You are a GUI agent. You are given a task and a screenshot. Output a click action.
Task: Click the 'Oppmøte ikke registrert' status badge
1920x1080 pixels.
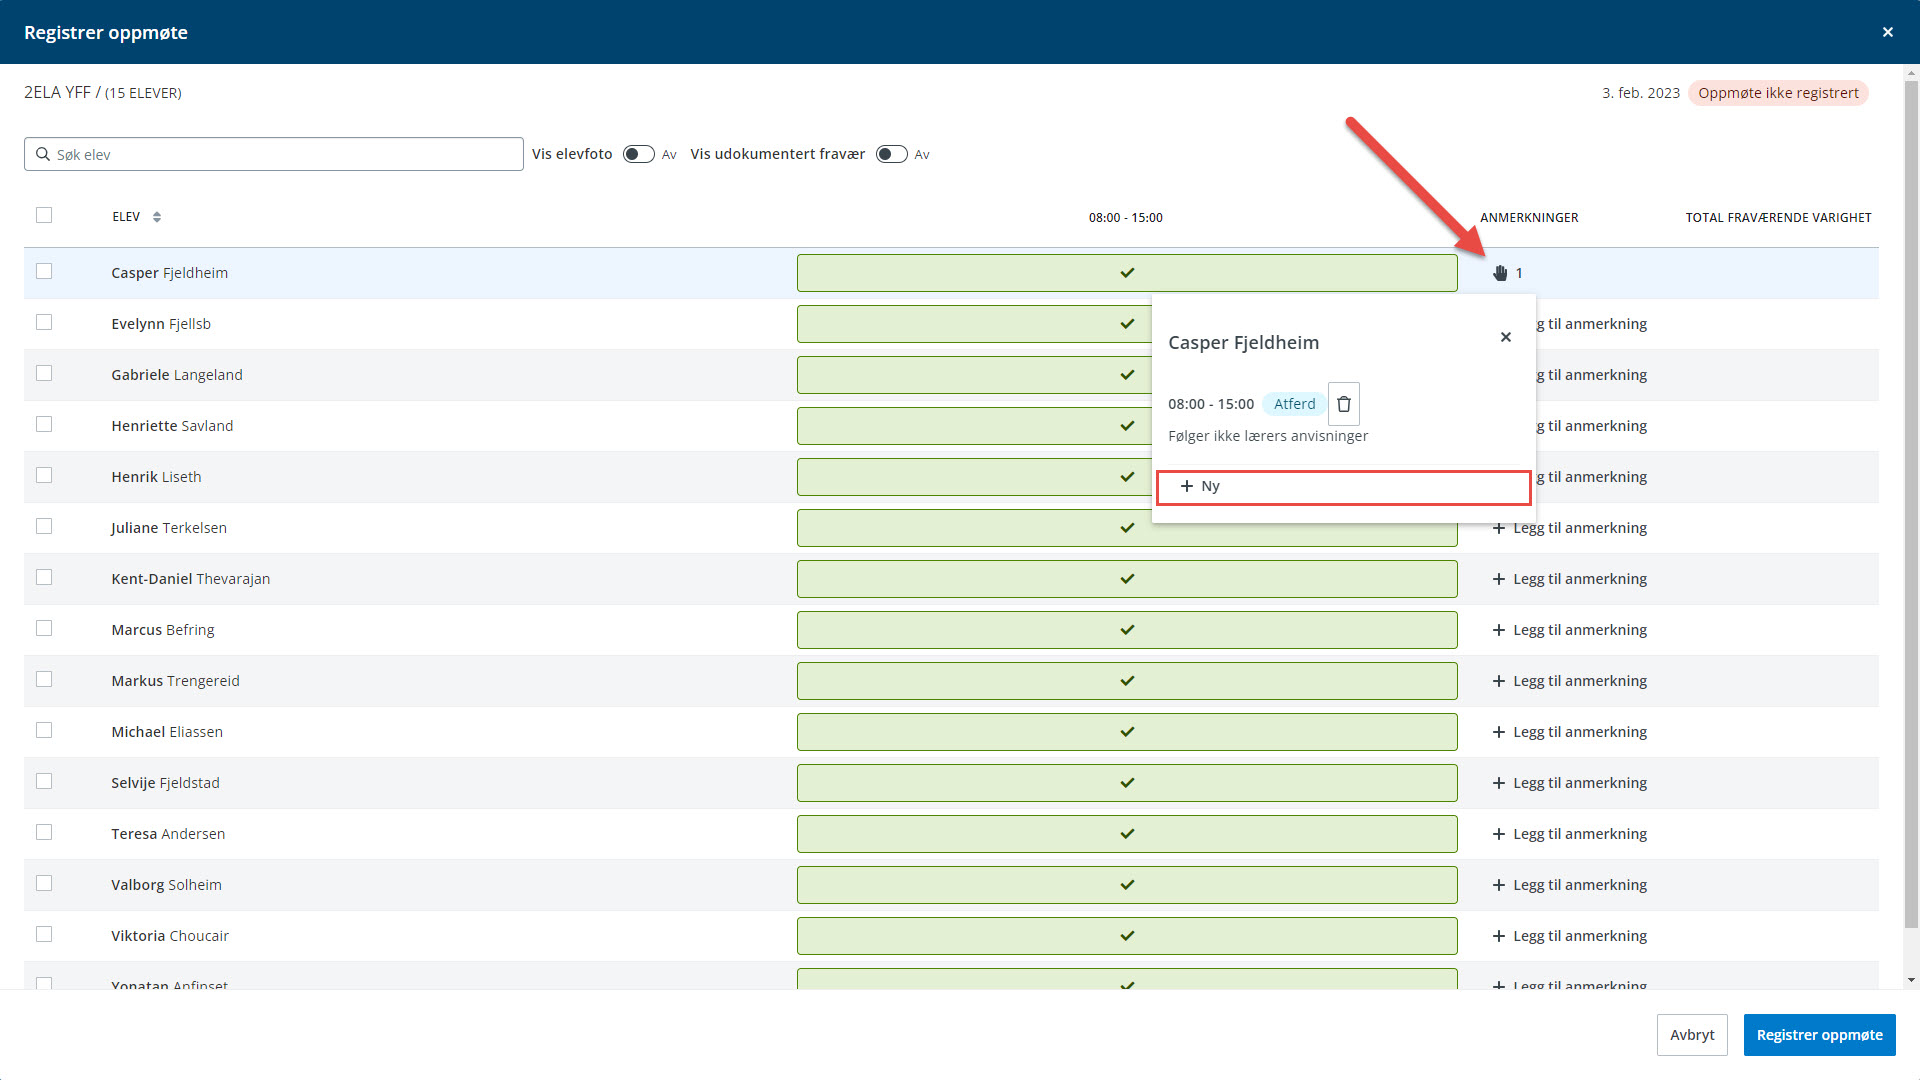[x=1778, y=93]
